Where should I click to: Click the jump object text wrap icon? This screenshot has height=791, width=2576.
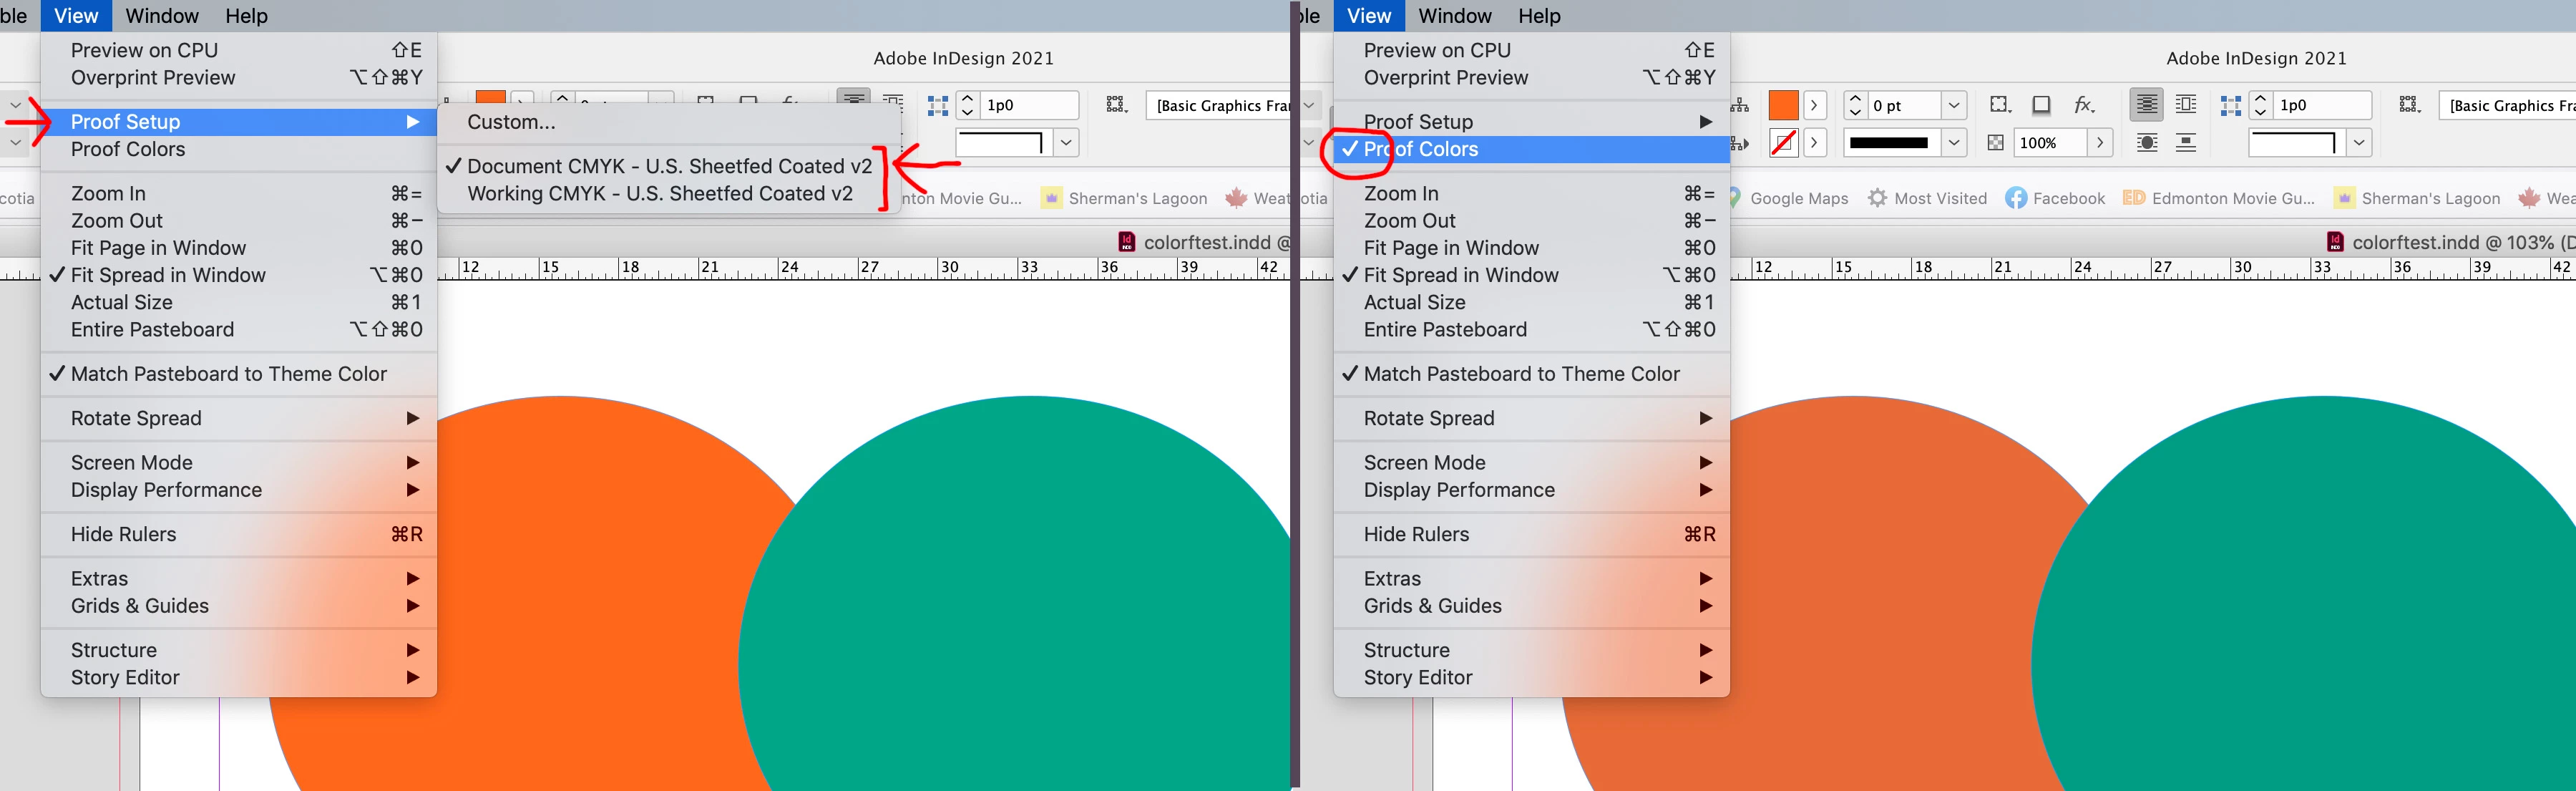2186,143
